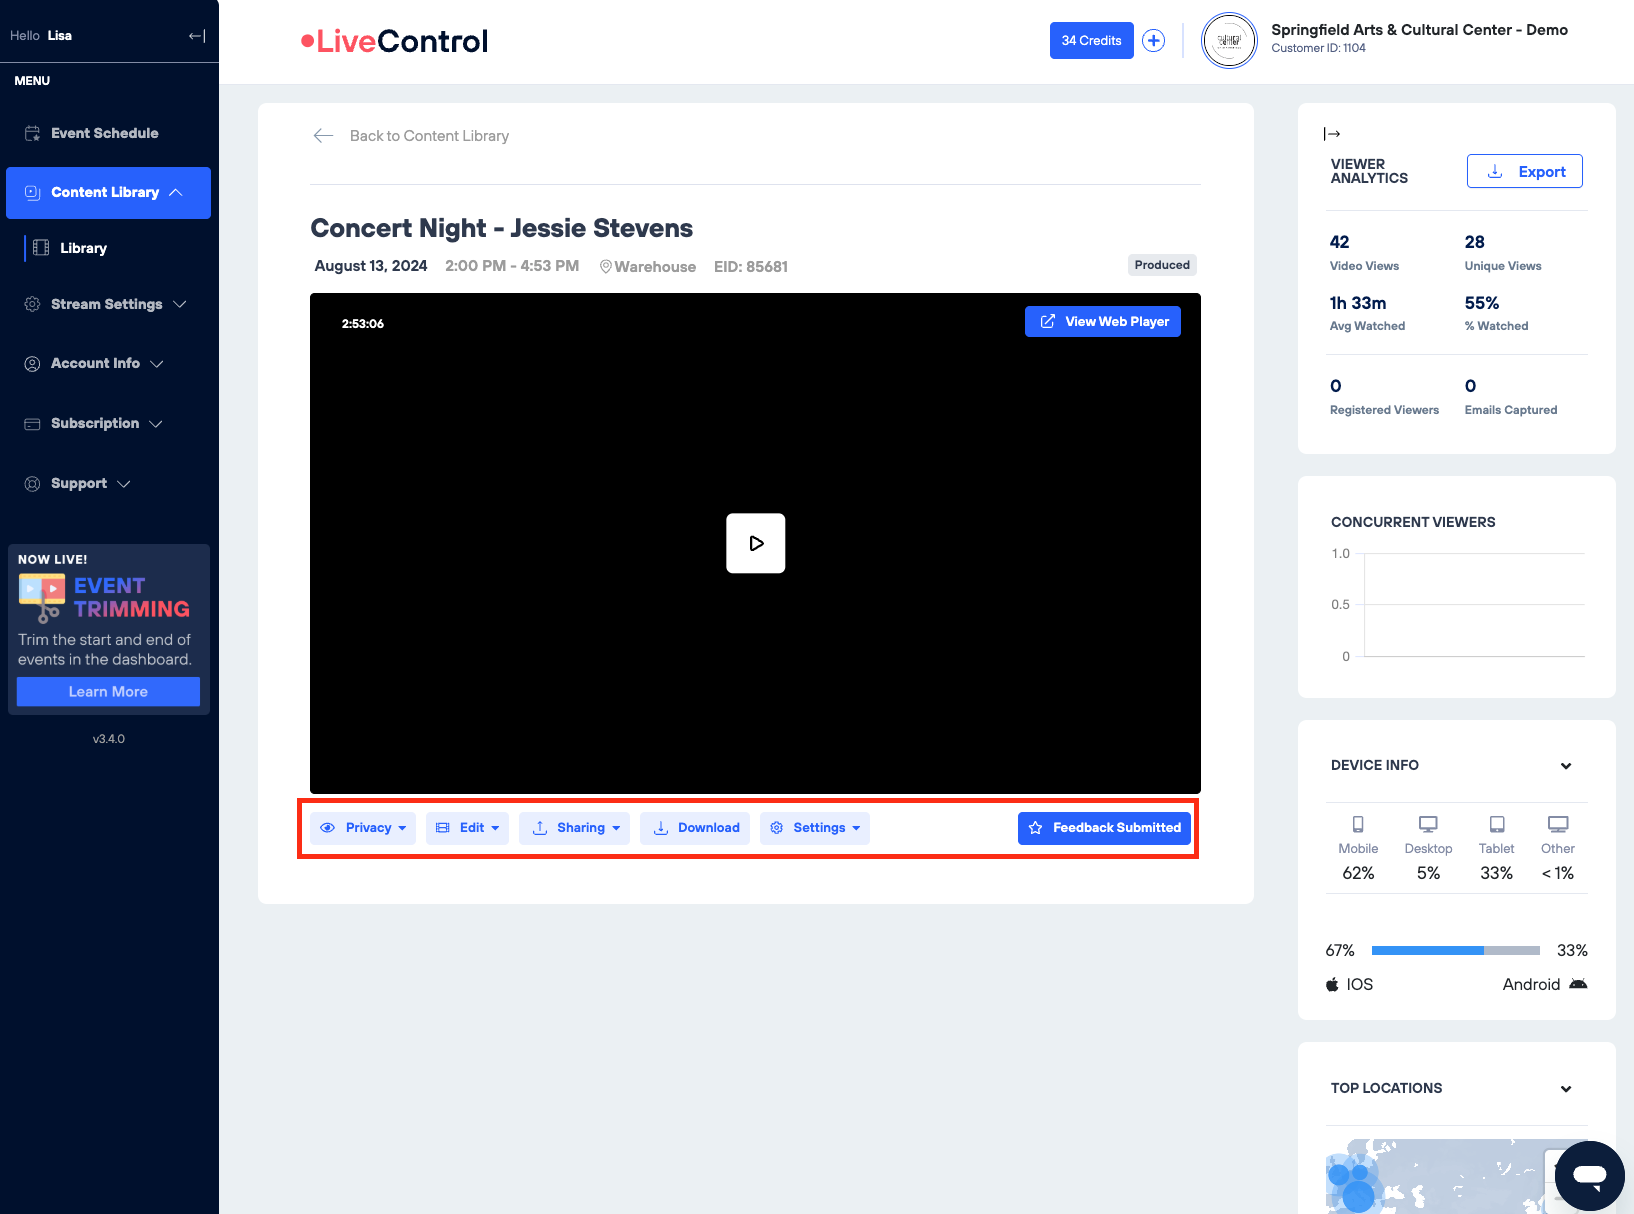Screen dimensions: 1634x1214
Task: Open Event Schedule in the menu
Action: pyautogui.click(x=104, y=133)
